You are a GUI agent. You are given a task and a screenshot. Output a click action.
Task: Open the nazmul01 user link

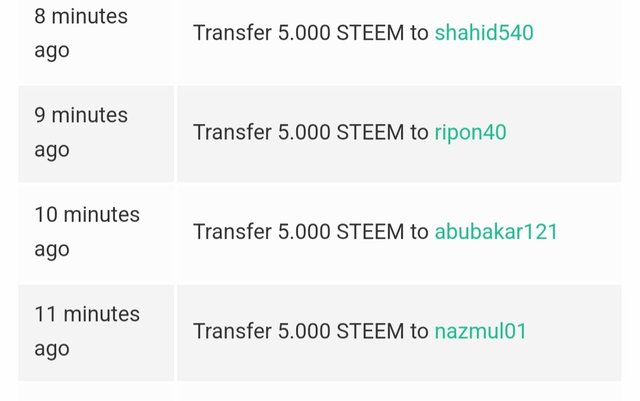coord(480,331)
